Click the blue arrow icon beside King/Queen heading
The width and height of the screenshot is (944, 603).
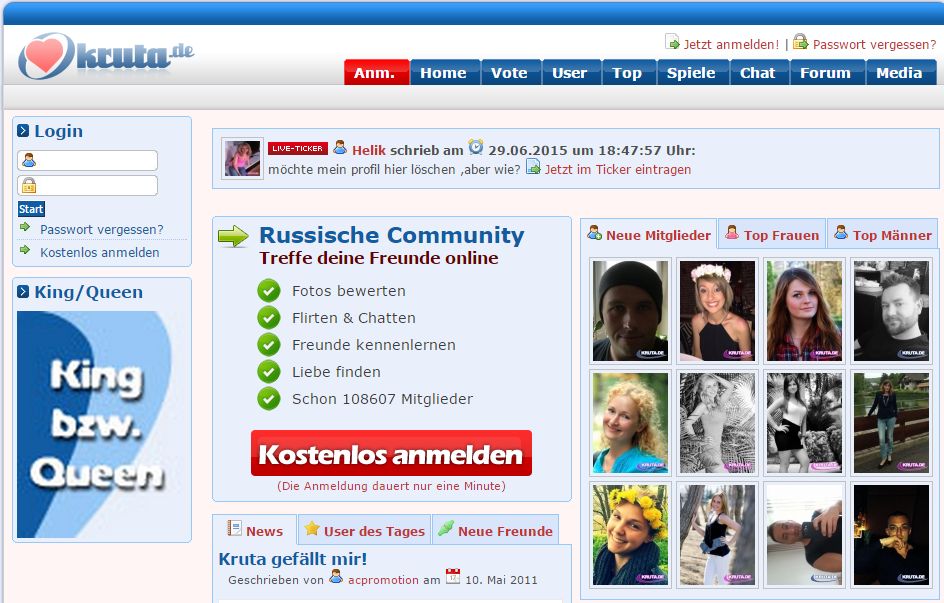23,292
